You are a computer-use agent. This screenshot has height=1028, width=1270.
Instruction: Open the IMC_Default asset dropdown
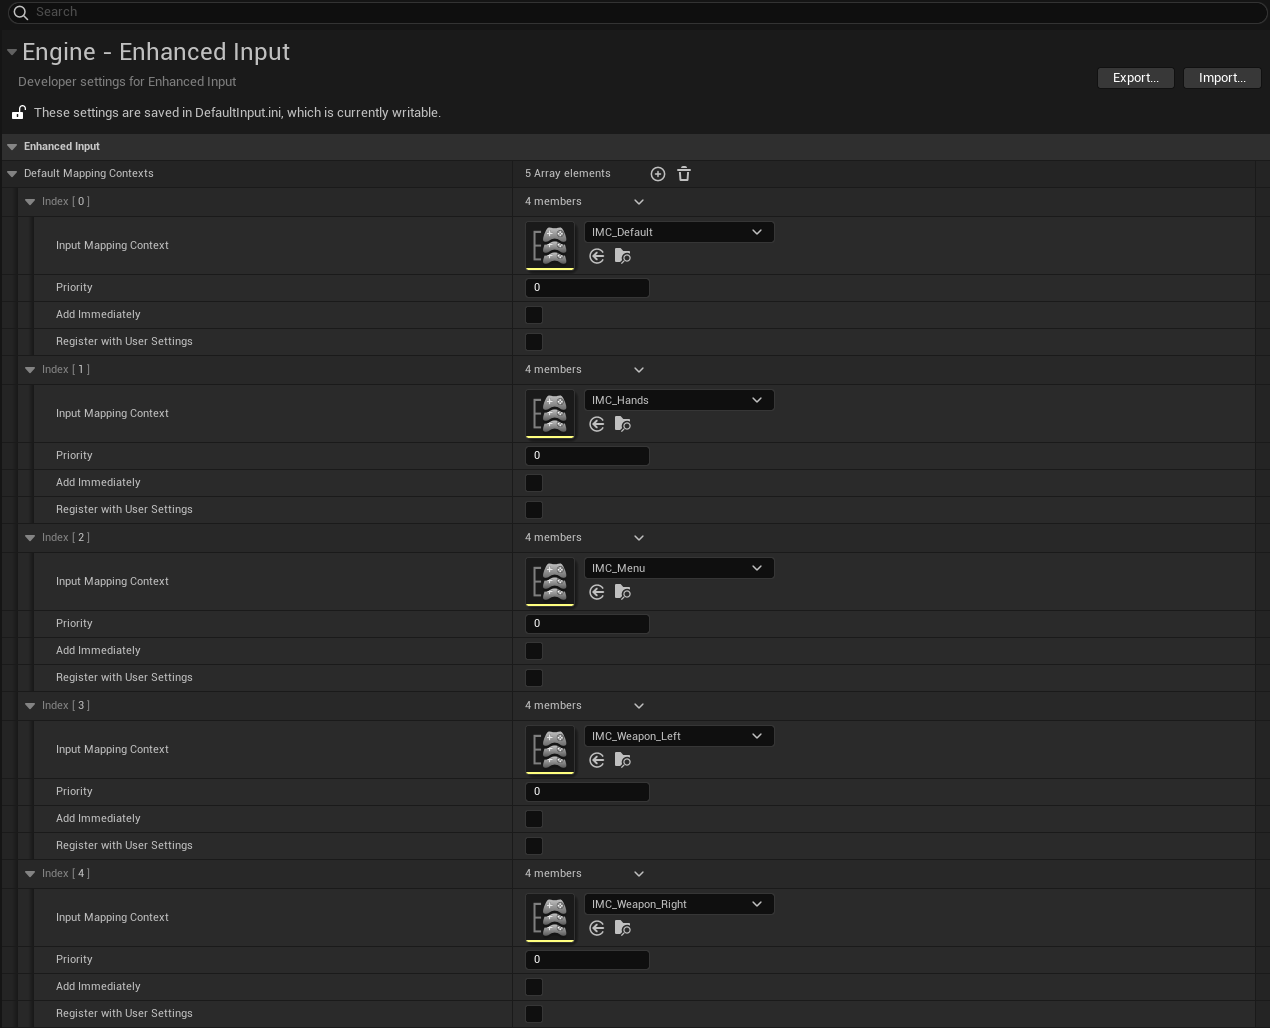[679, 232]
